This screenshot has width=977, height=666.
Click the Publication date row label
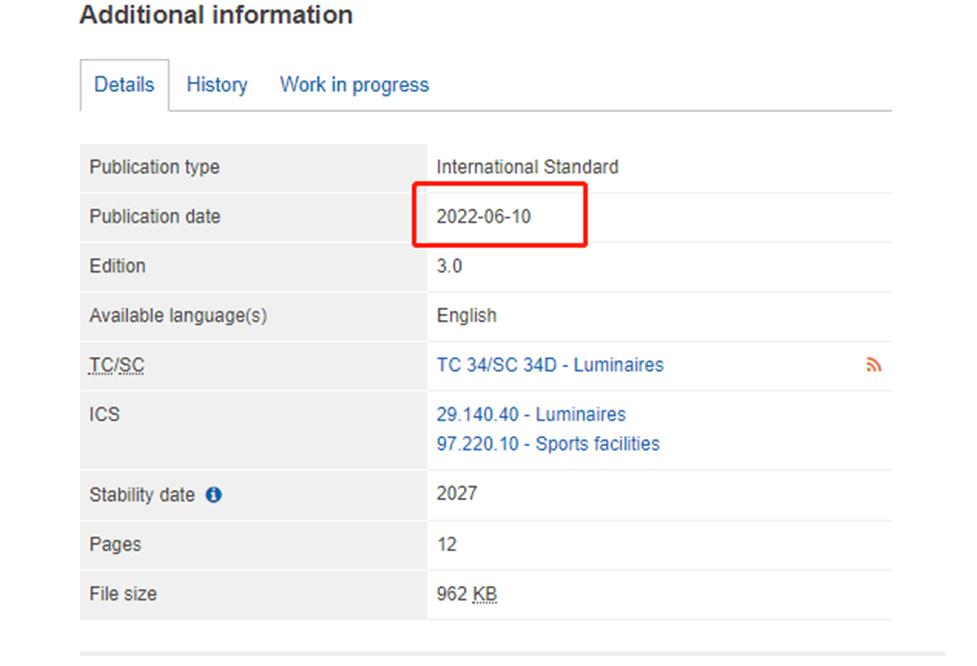(x=155, y=216)
